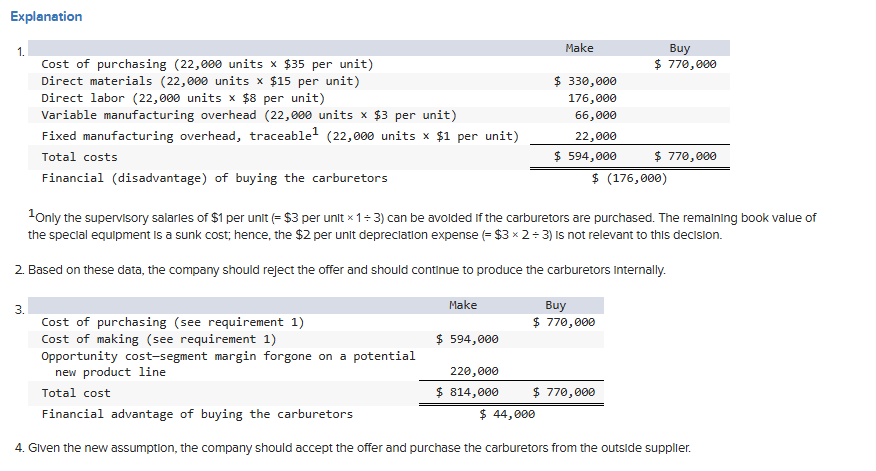Viewport: 876px width, 471px height.
Task: Select the Financial advantage of buying label
Action: click(x=196, y=414)
